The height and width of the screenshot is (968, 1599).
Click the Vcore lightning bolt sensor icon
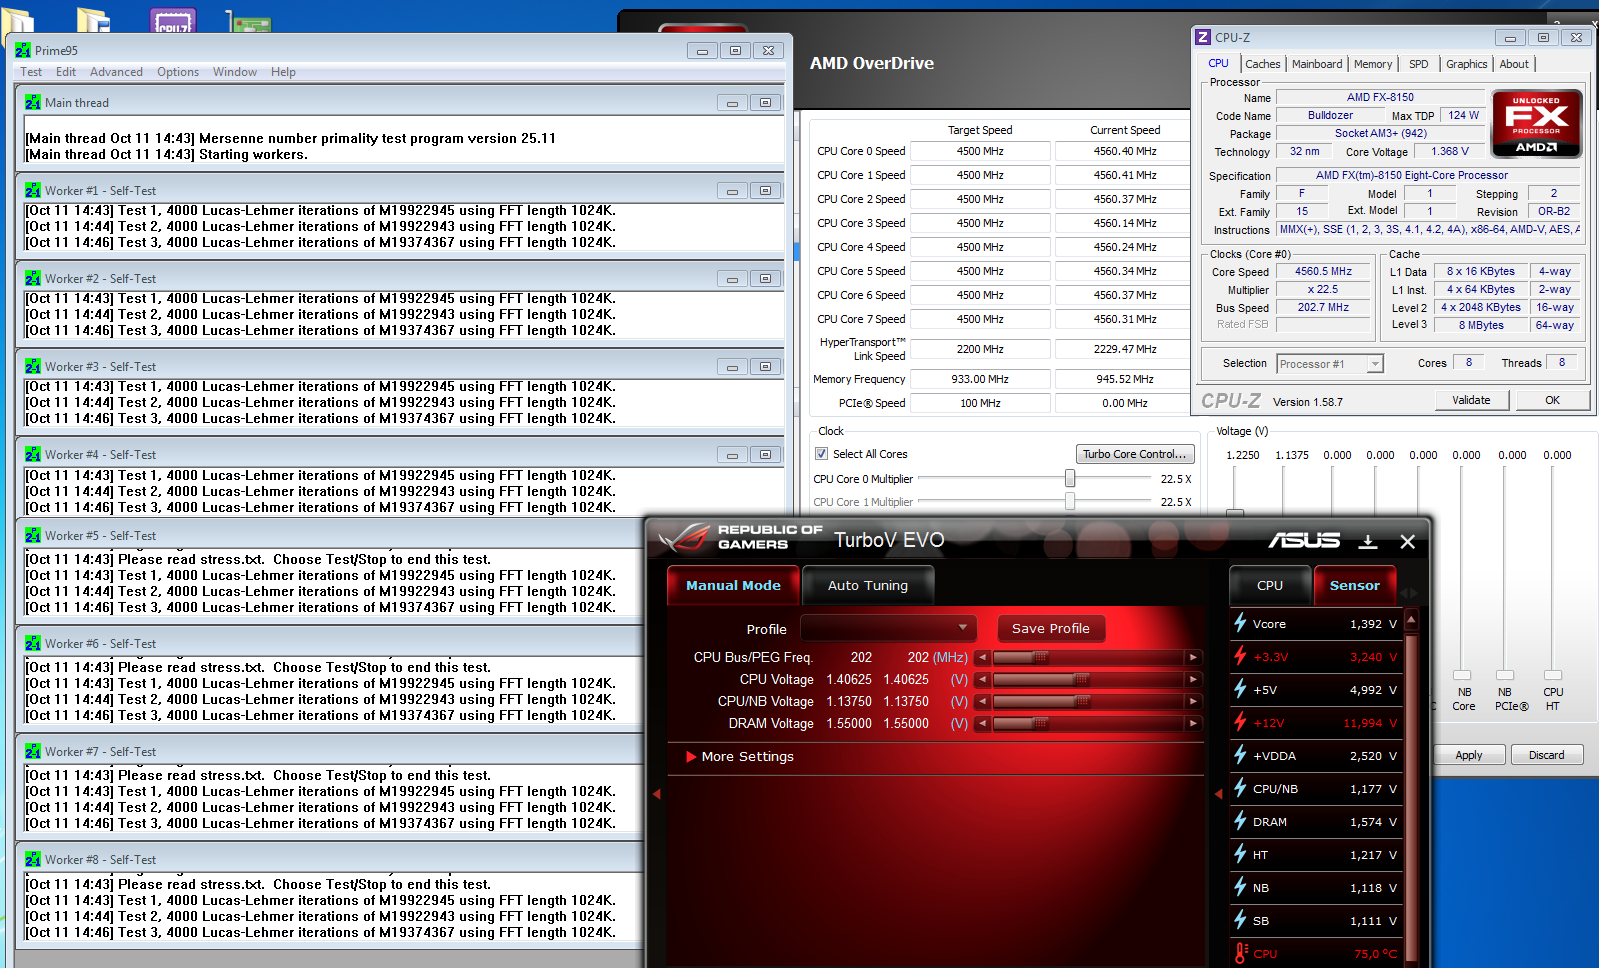[1240, 623]
